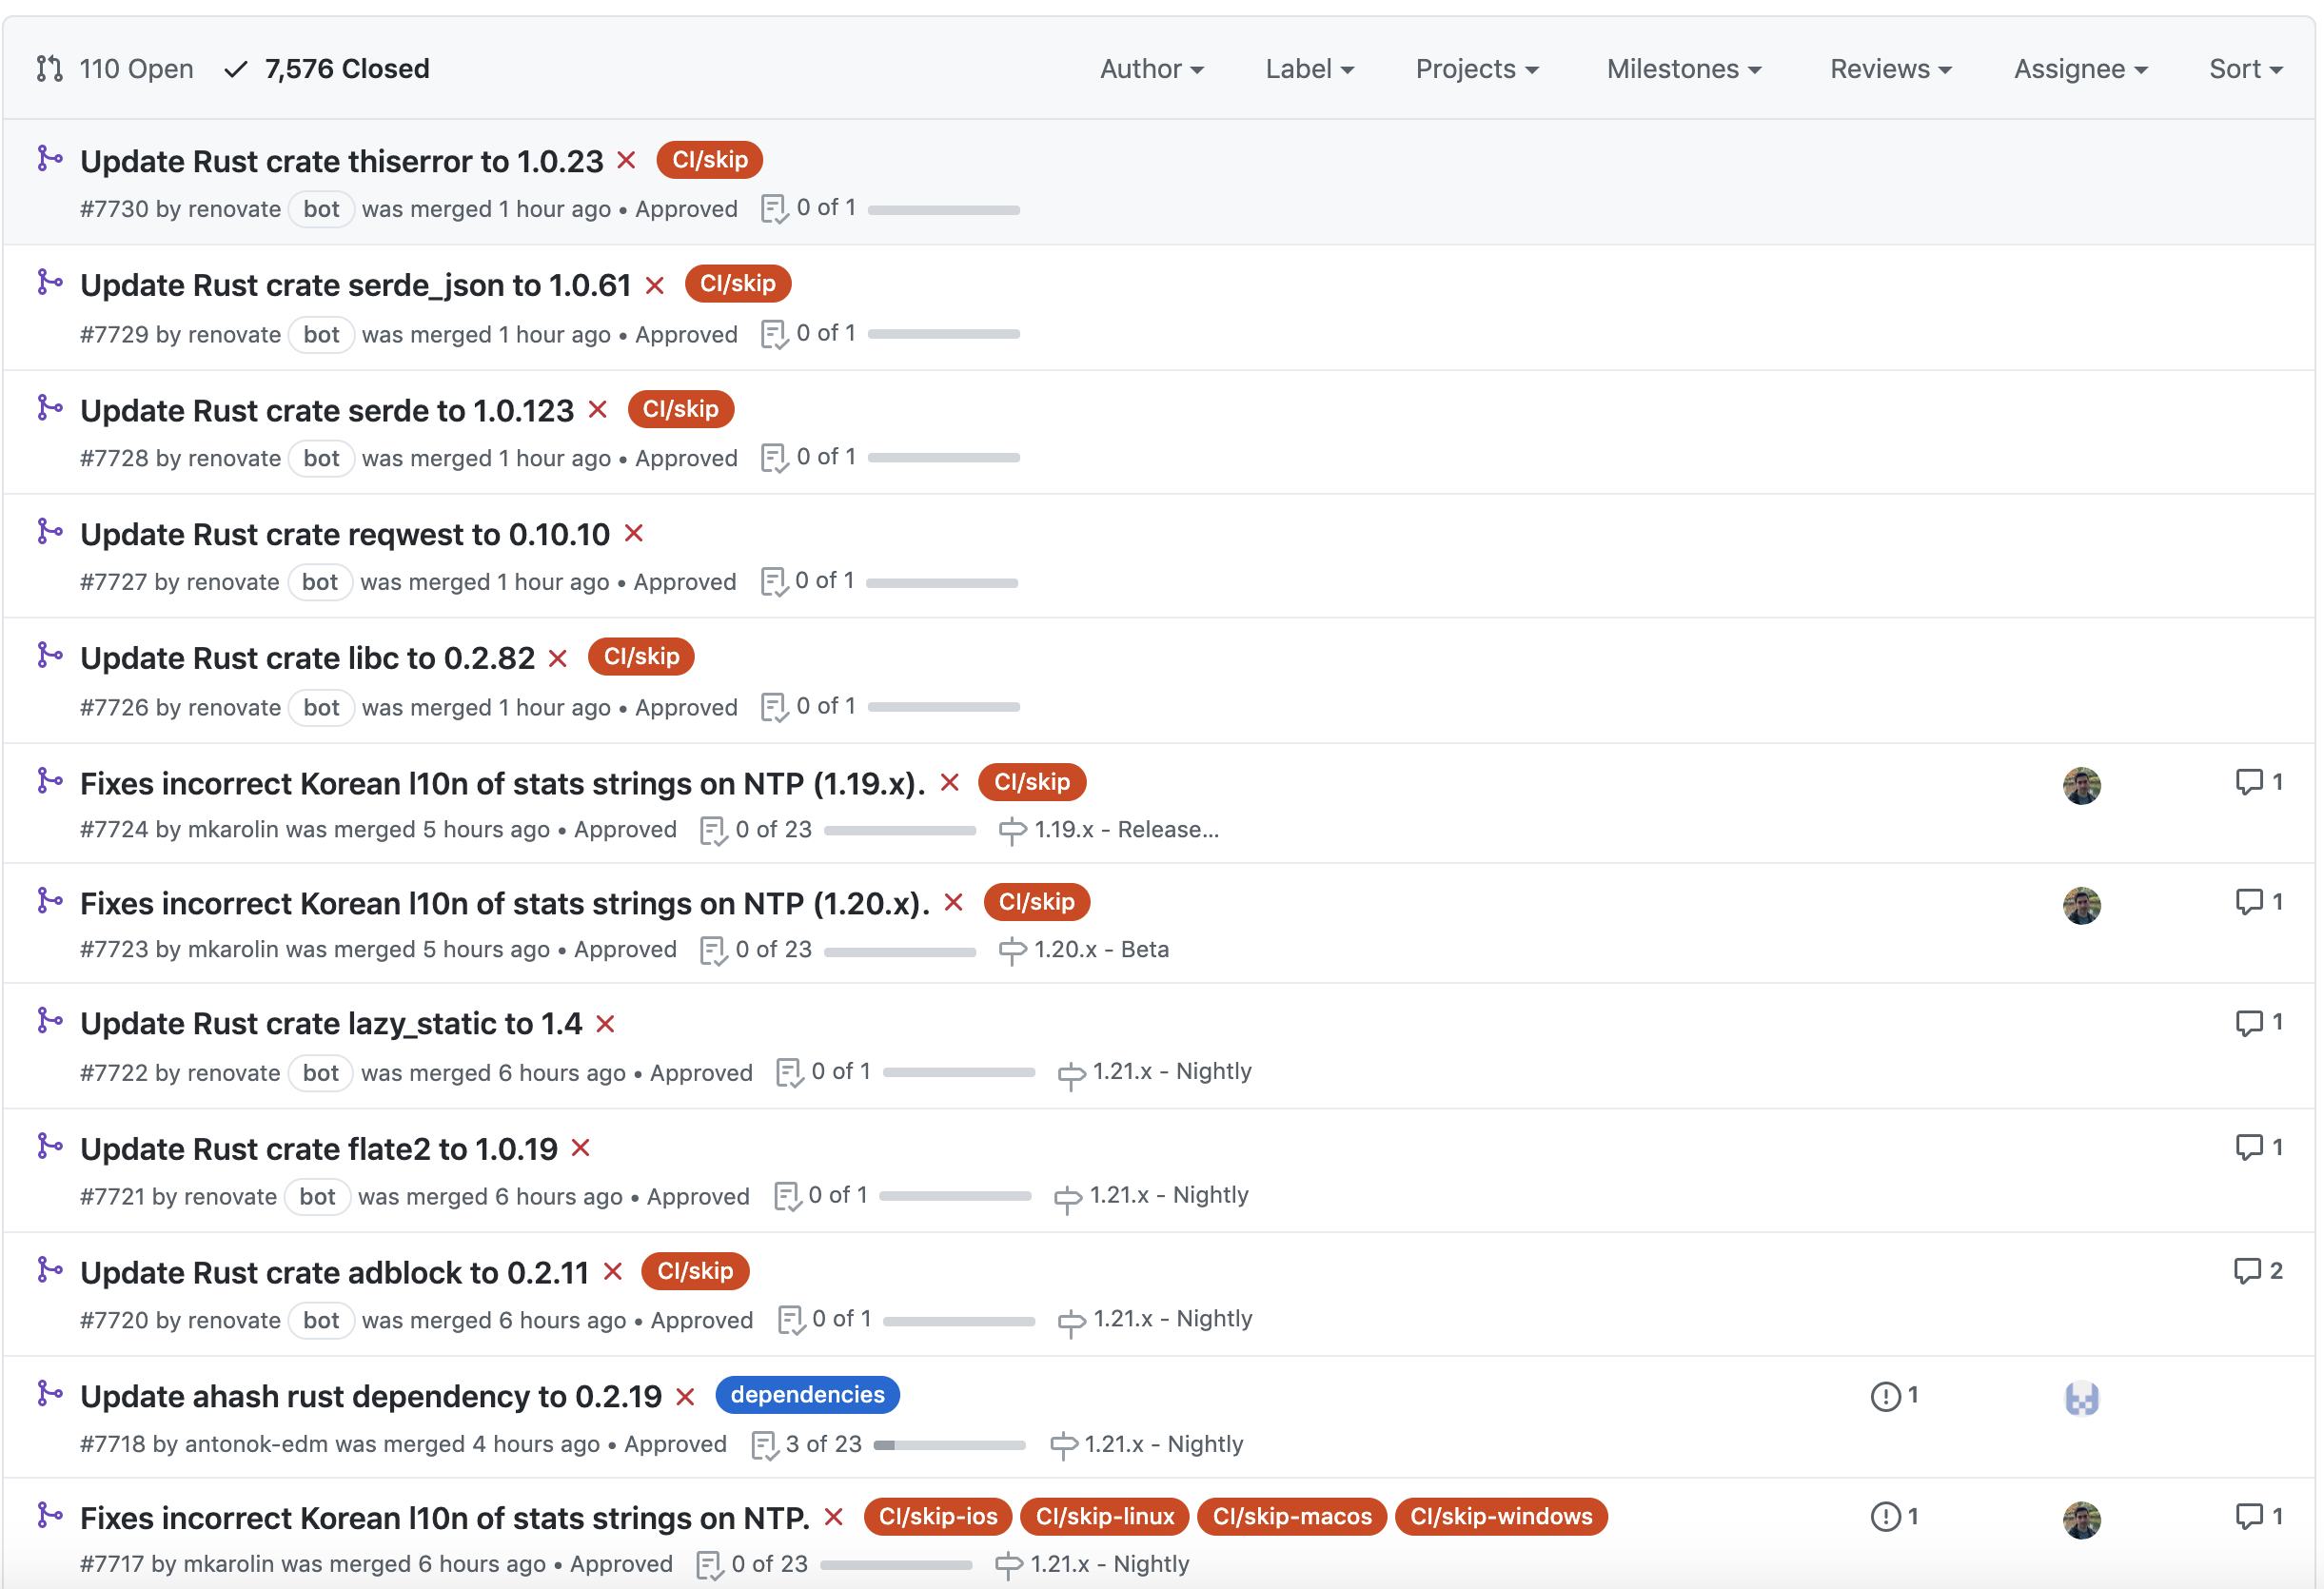Open the Reviews filter menu

tap(1890, 69)
